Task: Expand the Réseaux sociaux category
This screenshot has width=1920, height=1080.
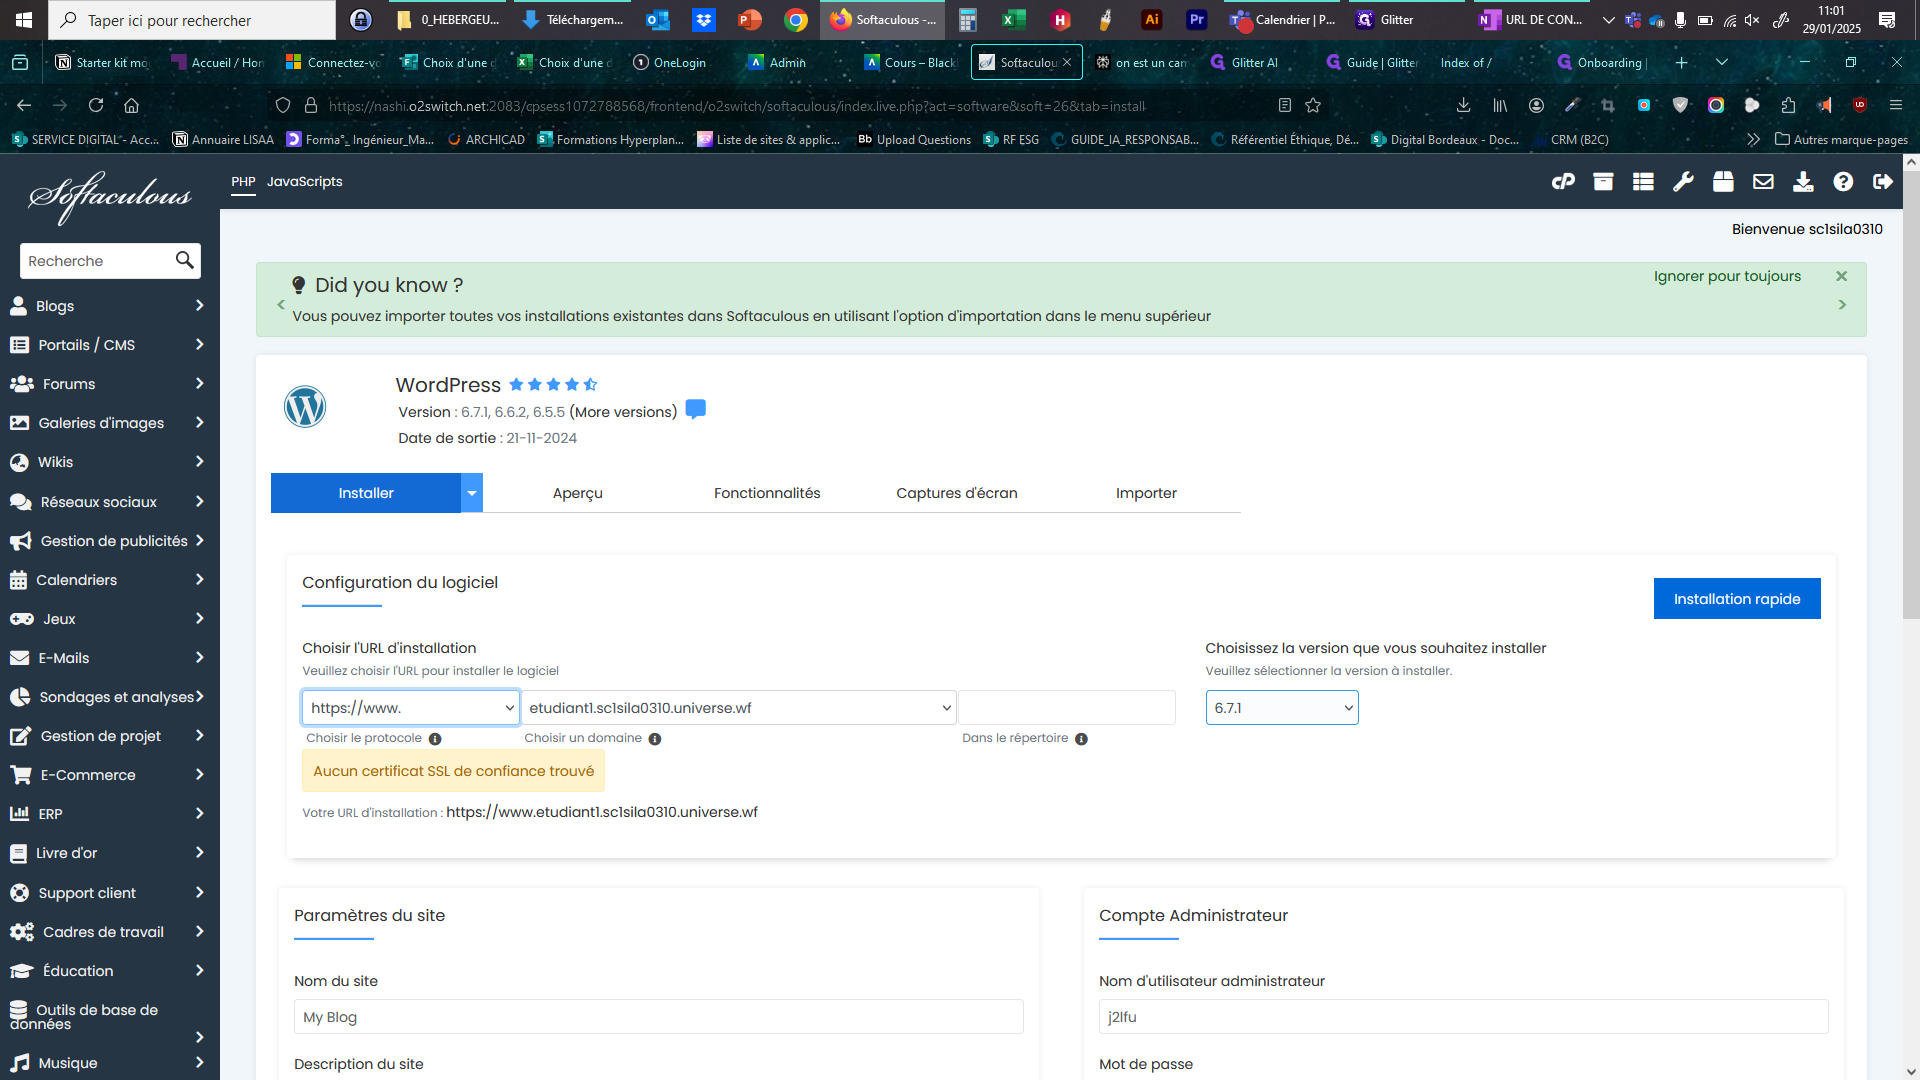Action: pos(110,501)
